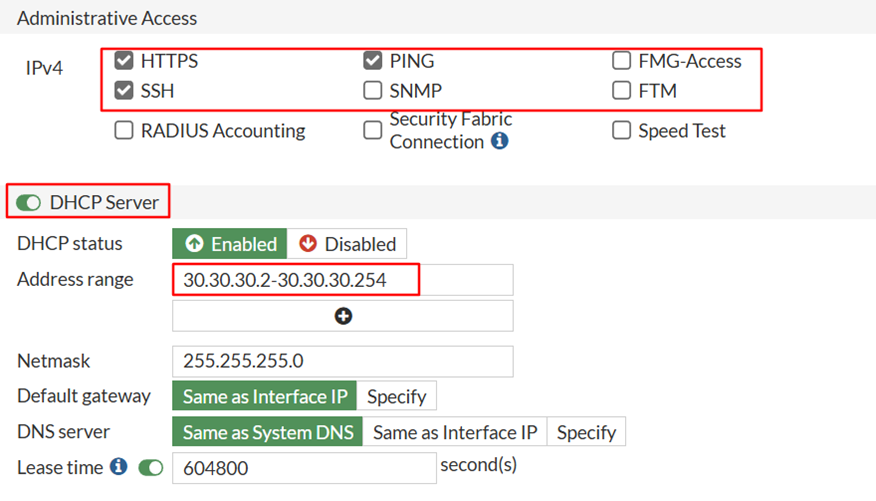
Task: Select Same as Interface IP for DNS server
Action: coord(455,432)
